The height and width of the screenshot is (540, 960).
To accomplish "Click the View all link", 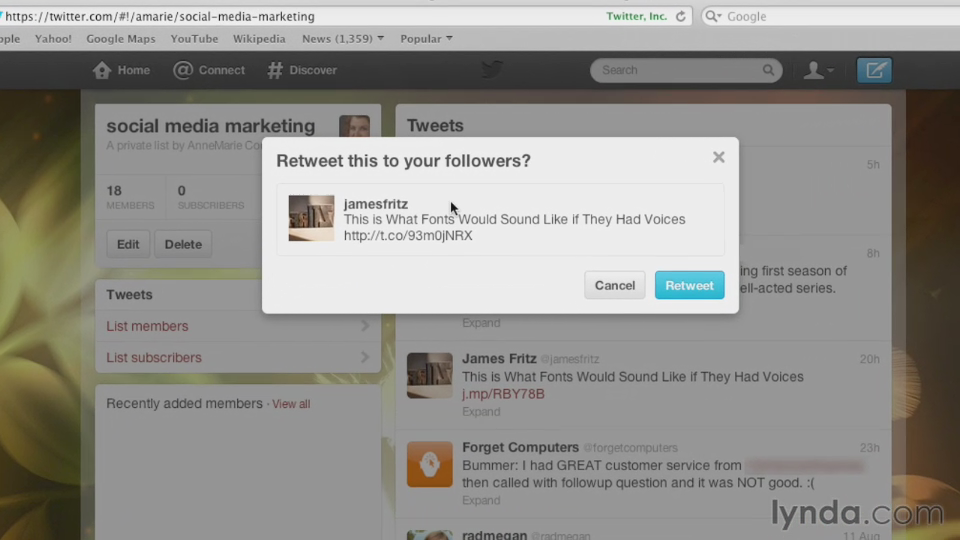I will click(x=291, y=404).
